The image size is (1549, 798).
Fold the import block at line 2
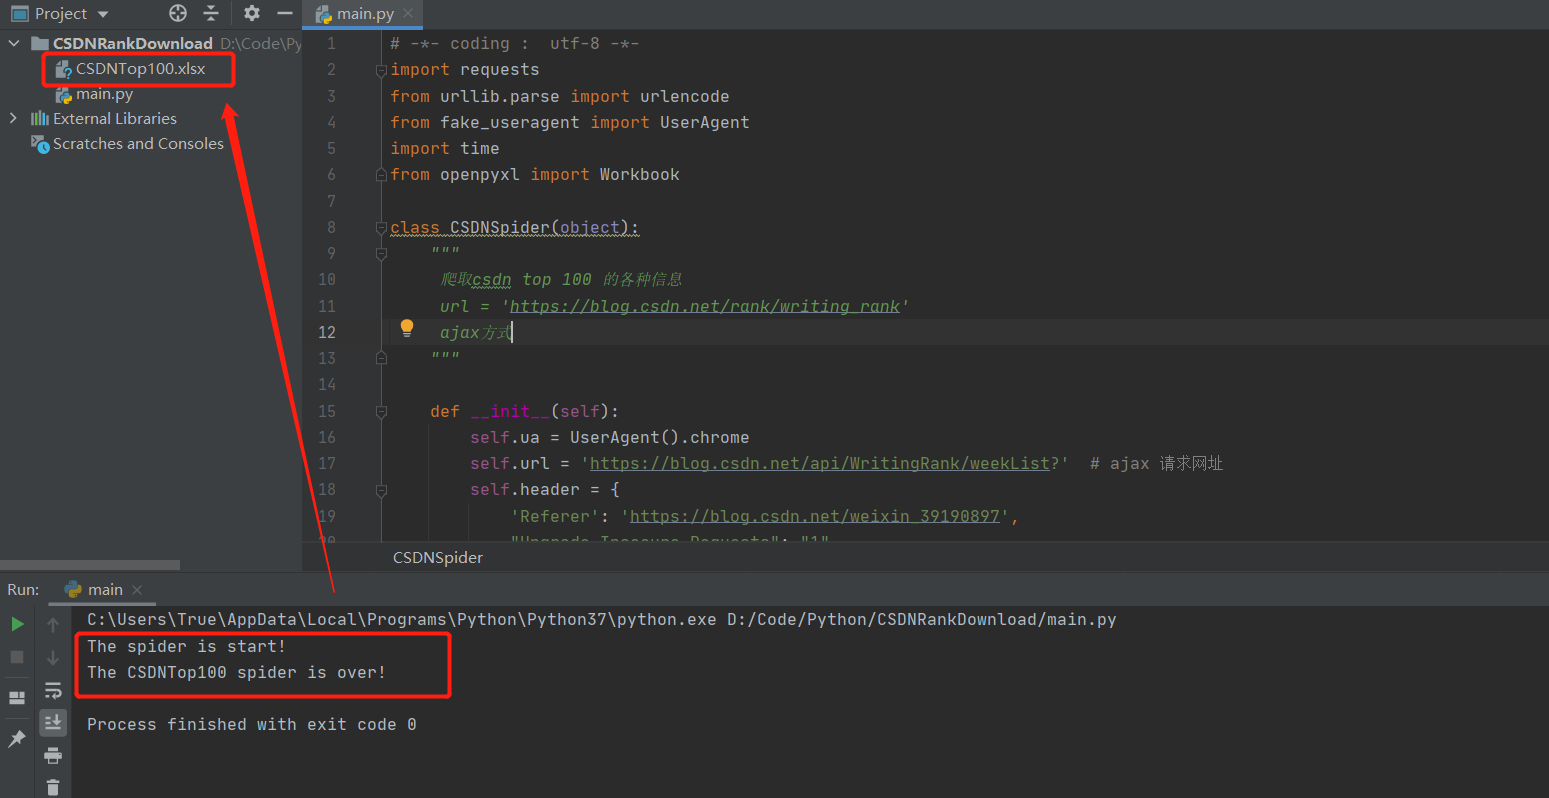[381, 70]
